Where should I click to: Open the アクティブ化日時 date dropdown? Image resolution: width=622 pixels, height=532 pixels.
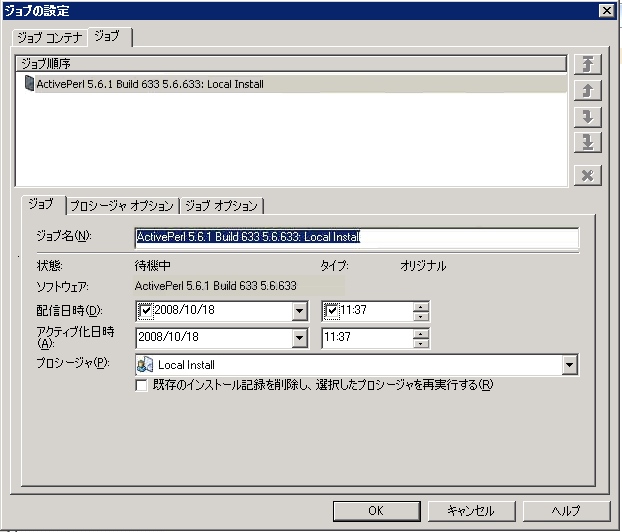299,338
